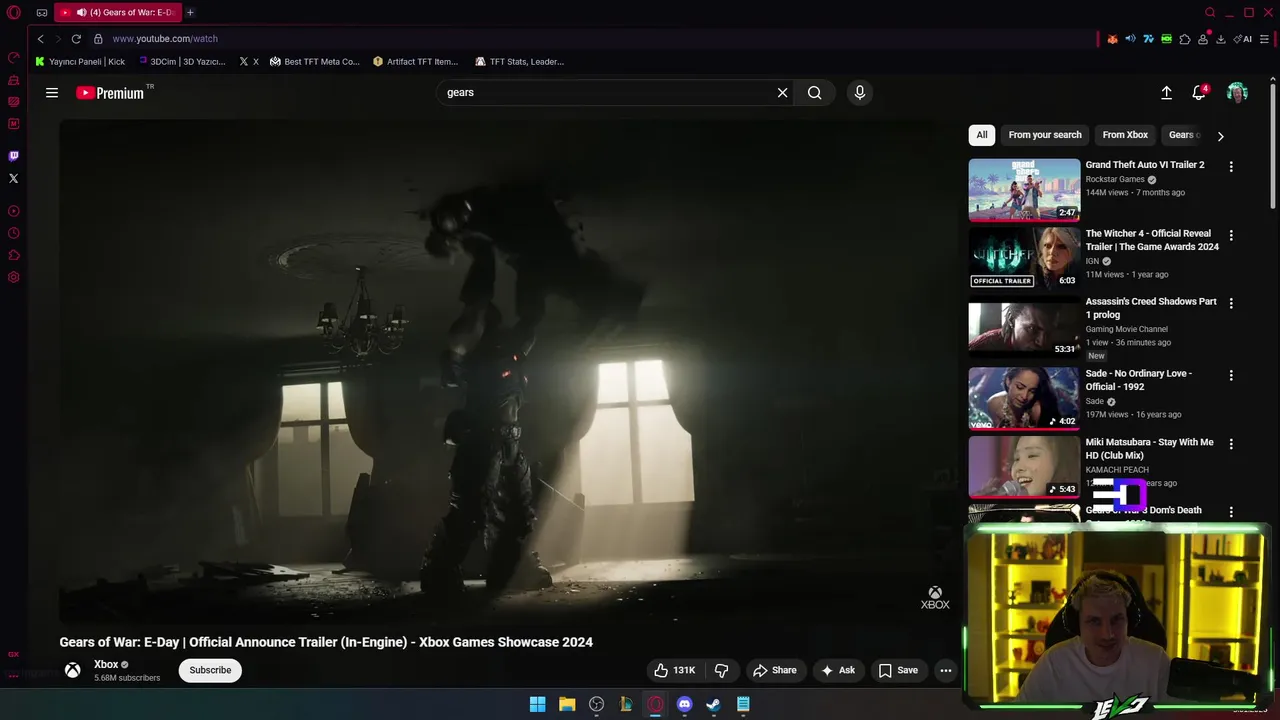Open TFT Stats, Leader... bookmark
The image size is (1280, 720).
(x=520, y=62)
